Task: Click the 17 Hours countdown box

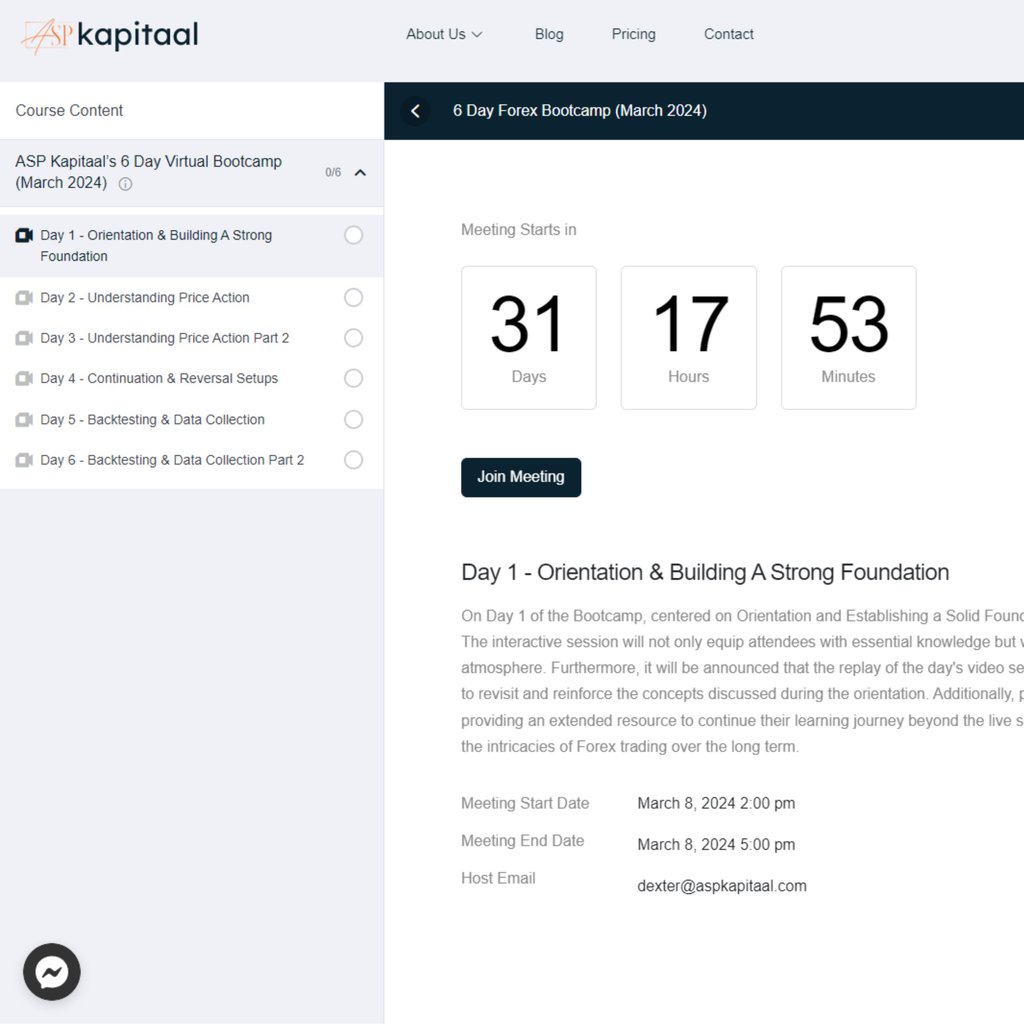Action: tap(688, 338)
